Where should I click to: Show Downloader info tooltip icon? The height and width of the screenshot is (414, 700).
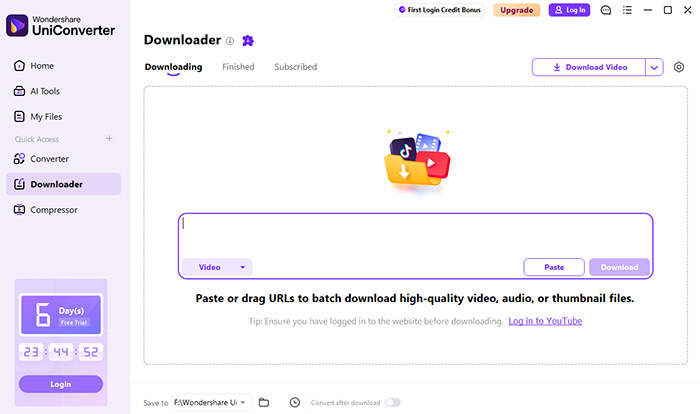click(230, 41)
